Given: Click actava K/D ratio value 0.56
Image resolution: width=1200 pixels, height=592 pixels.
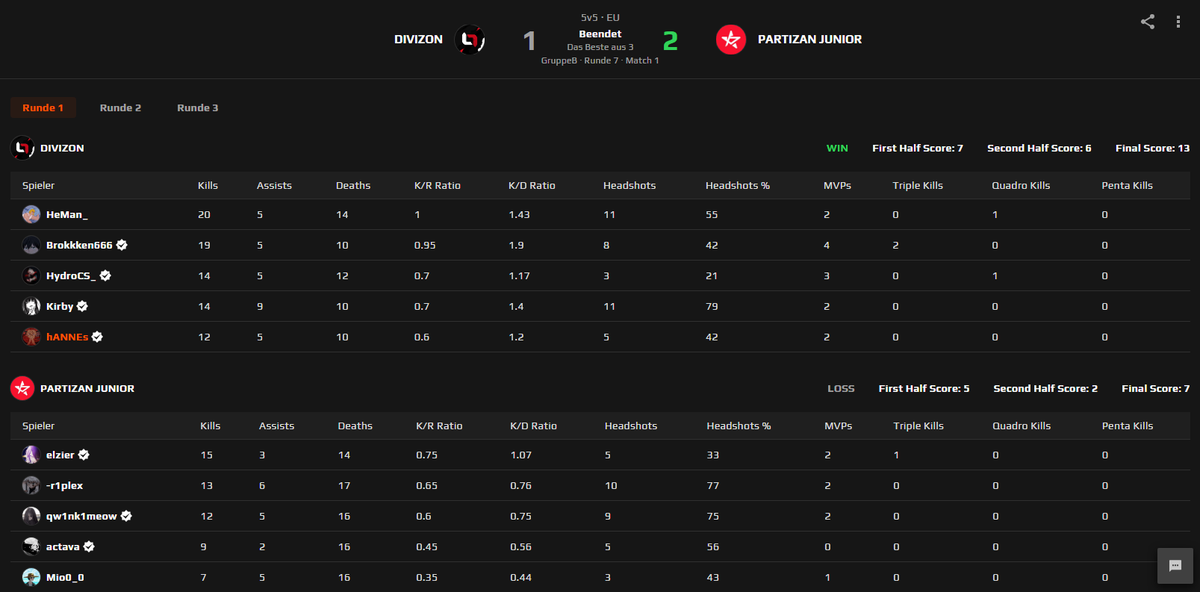Looking at the screenshot, I should click(520, 547).
